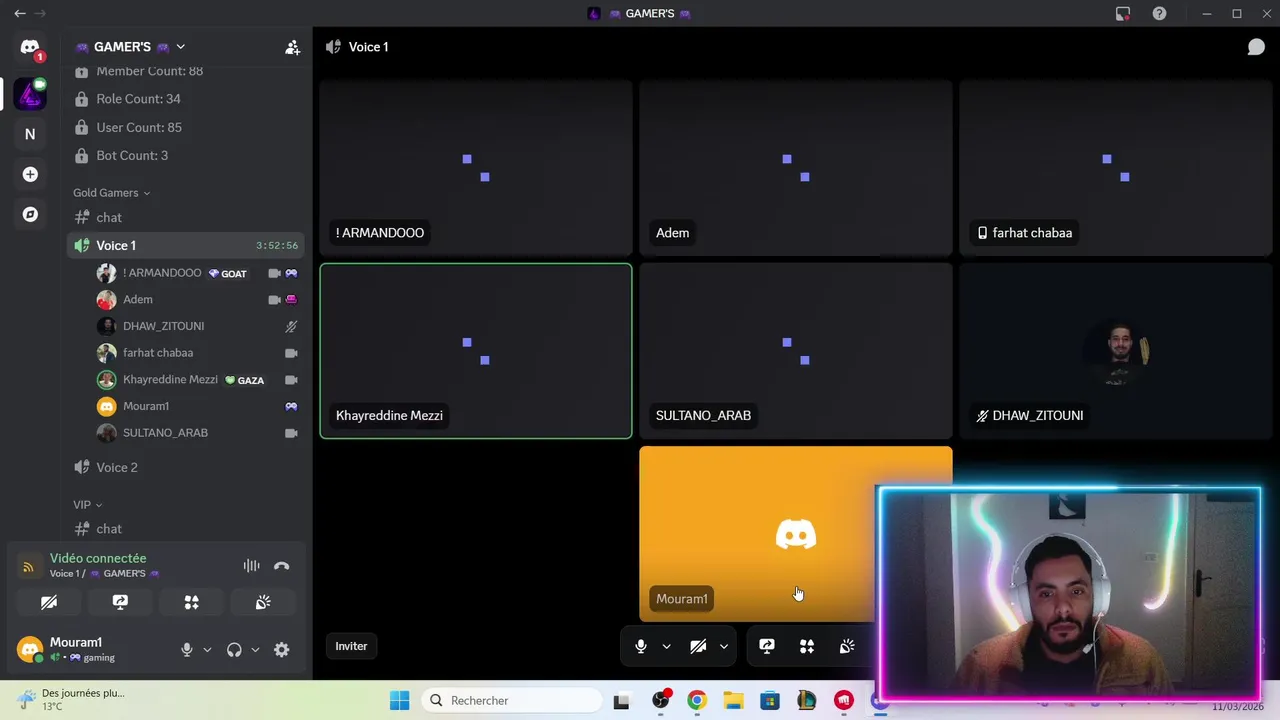Open the Windows Start menu

pyautogui.click(x=399, y=701)
